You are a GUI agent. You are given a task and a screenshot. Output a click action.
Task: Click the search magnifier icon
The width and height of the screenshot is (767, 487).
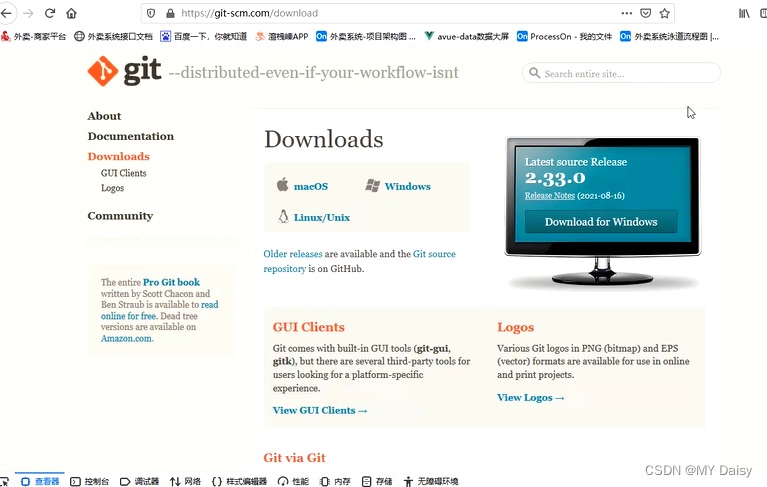(x=535, y=73)
